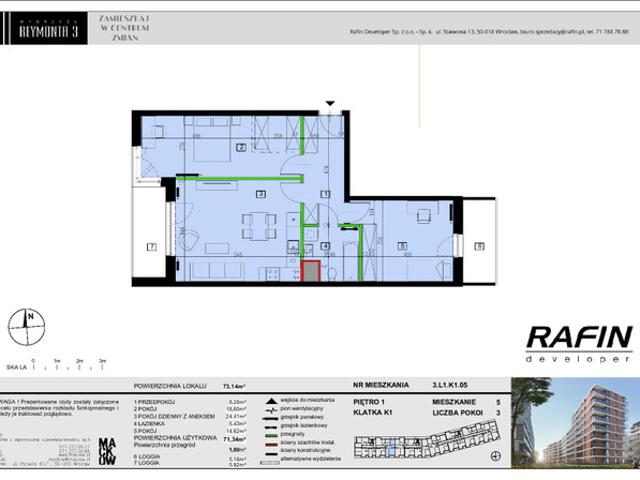Screen dimensions: 640x480
Task: Click 'LICZBA POKOI' label
Action: [x=458, y=413]
